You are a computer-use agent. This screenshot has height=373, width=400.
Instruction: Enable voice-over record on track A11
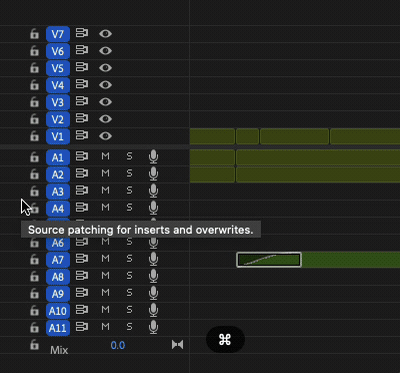pos(153,327)
